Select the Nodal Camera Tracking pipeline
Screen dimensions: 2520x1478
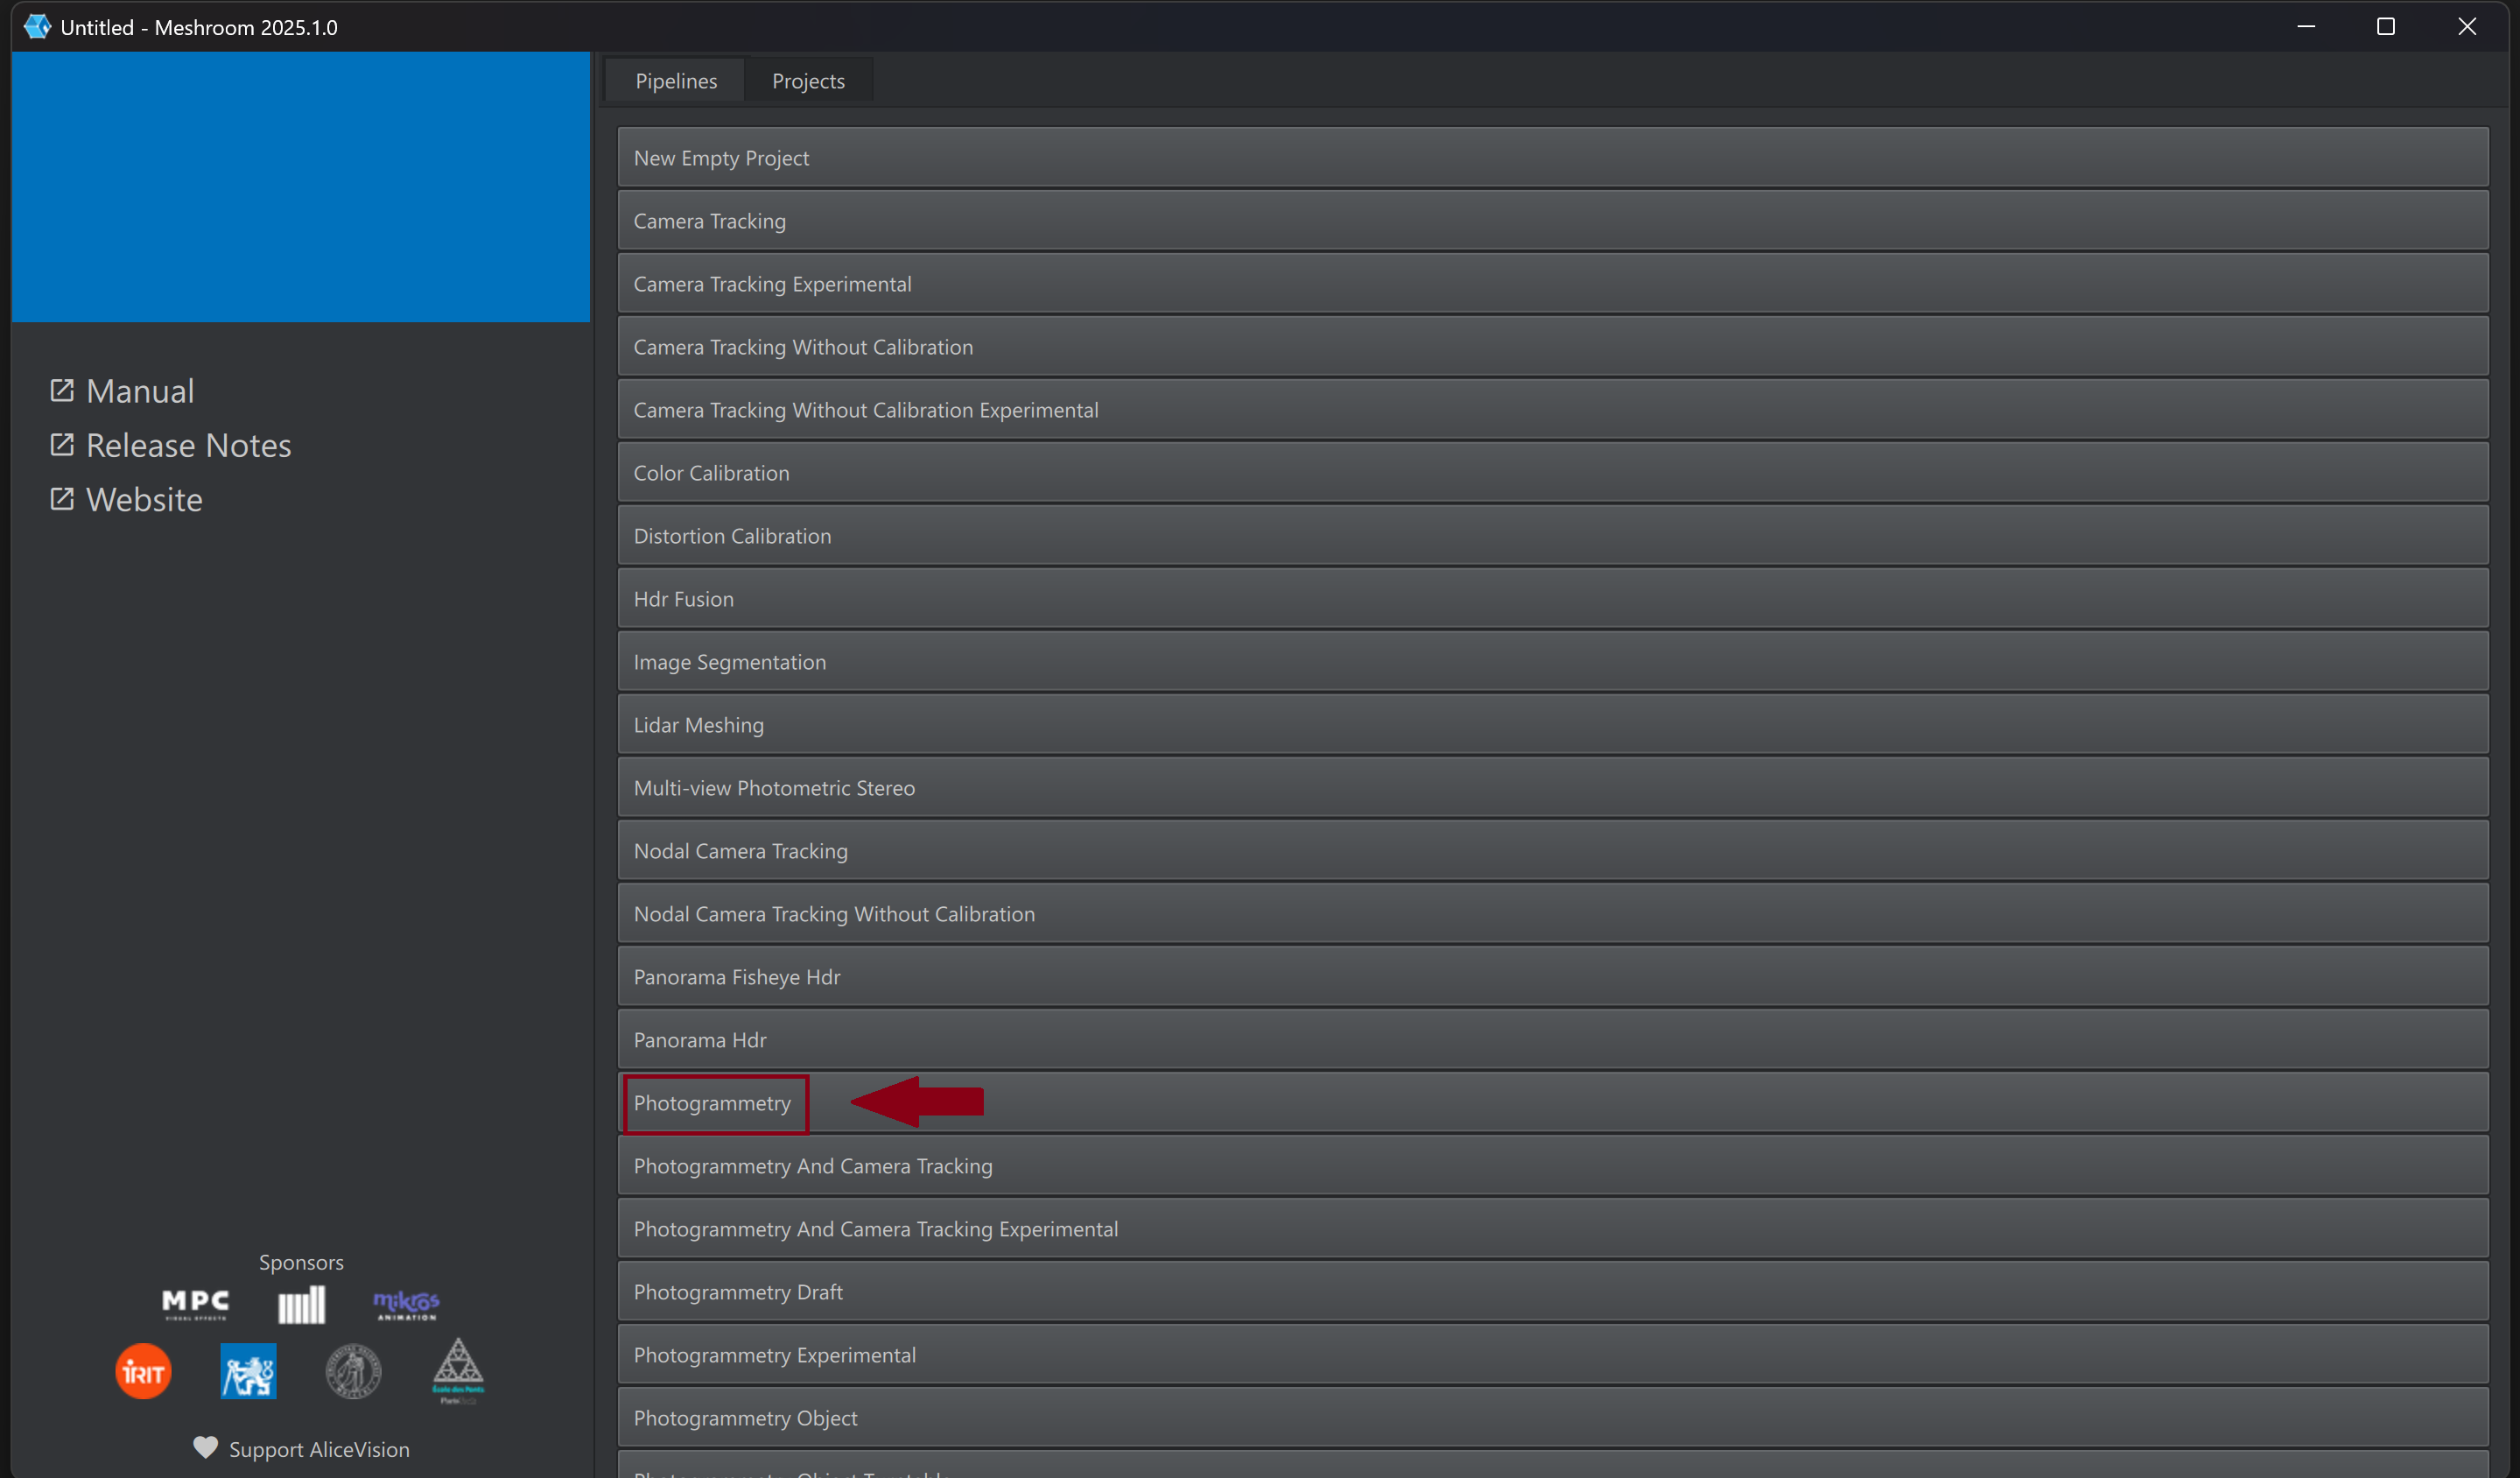coord(1552,850)
